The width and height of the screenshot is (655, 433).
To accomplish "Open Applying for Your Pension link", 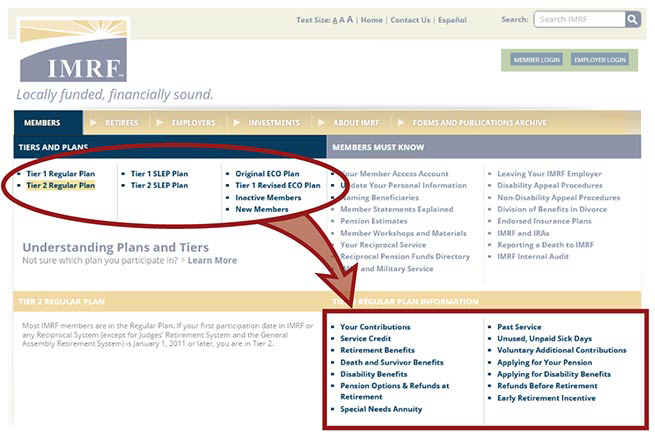I will click(544, 362).
